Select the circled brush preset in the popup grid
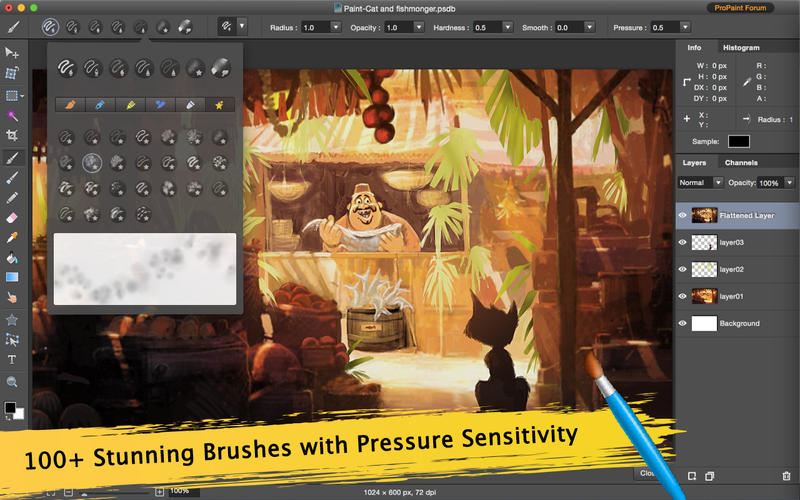 (x=92, y=163)
